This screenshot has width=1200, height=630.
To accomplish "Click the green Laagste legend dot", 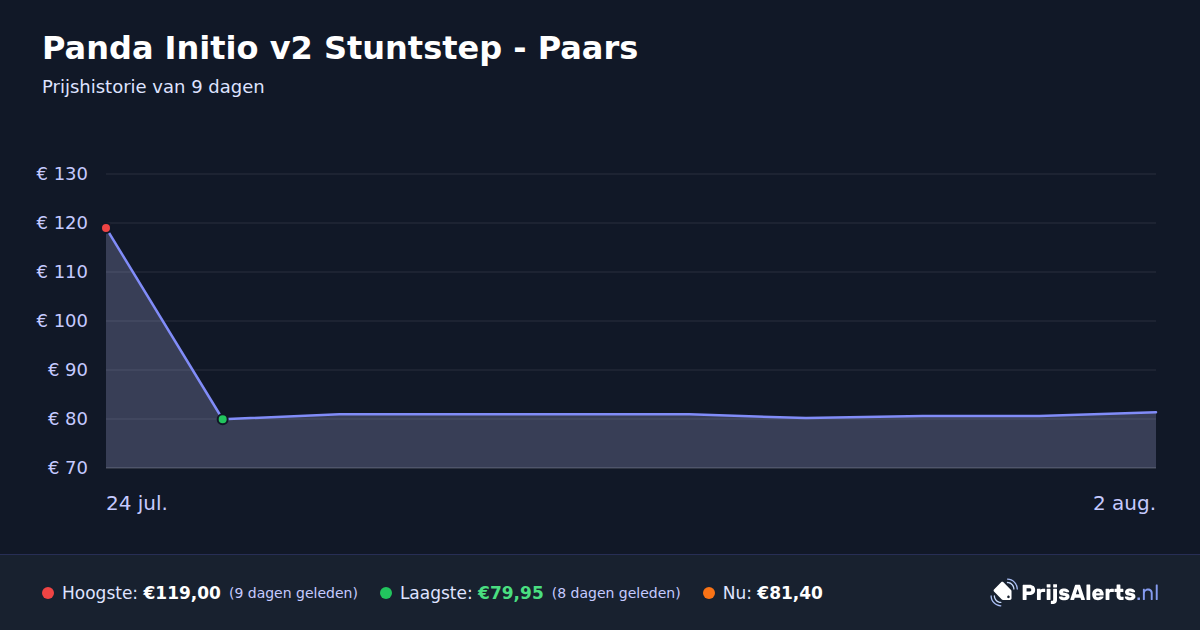I will tap(386, 593).
